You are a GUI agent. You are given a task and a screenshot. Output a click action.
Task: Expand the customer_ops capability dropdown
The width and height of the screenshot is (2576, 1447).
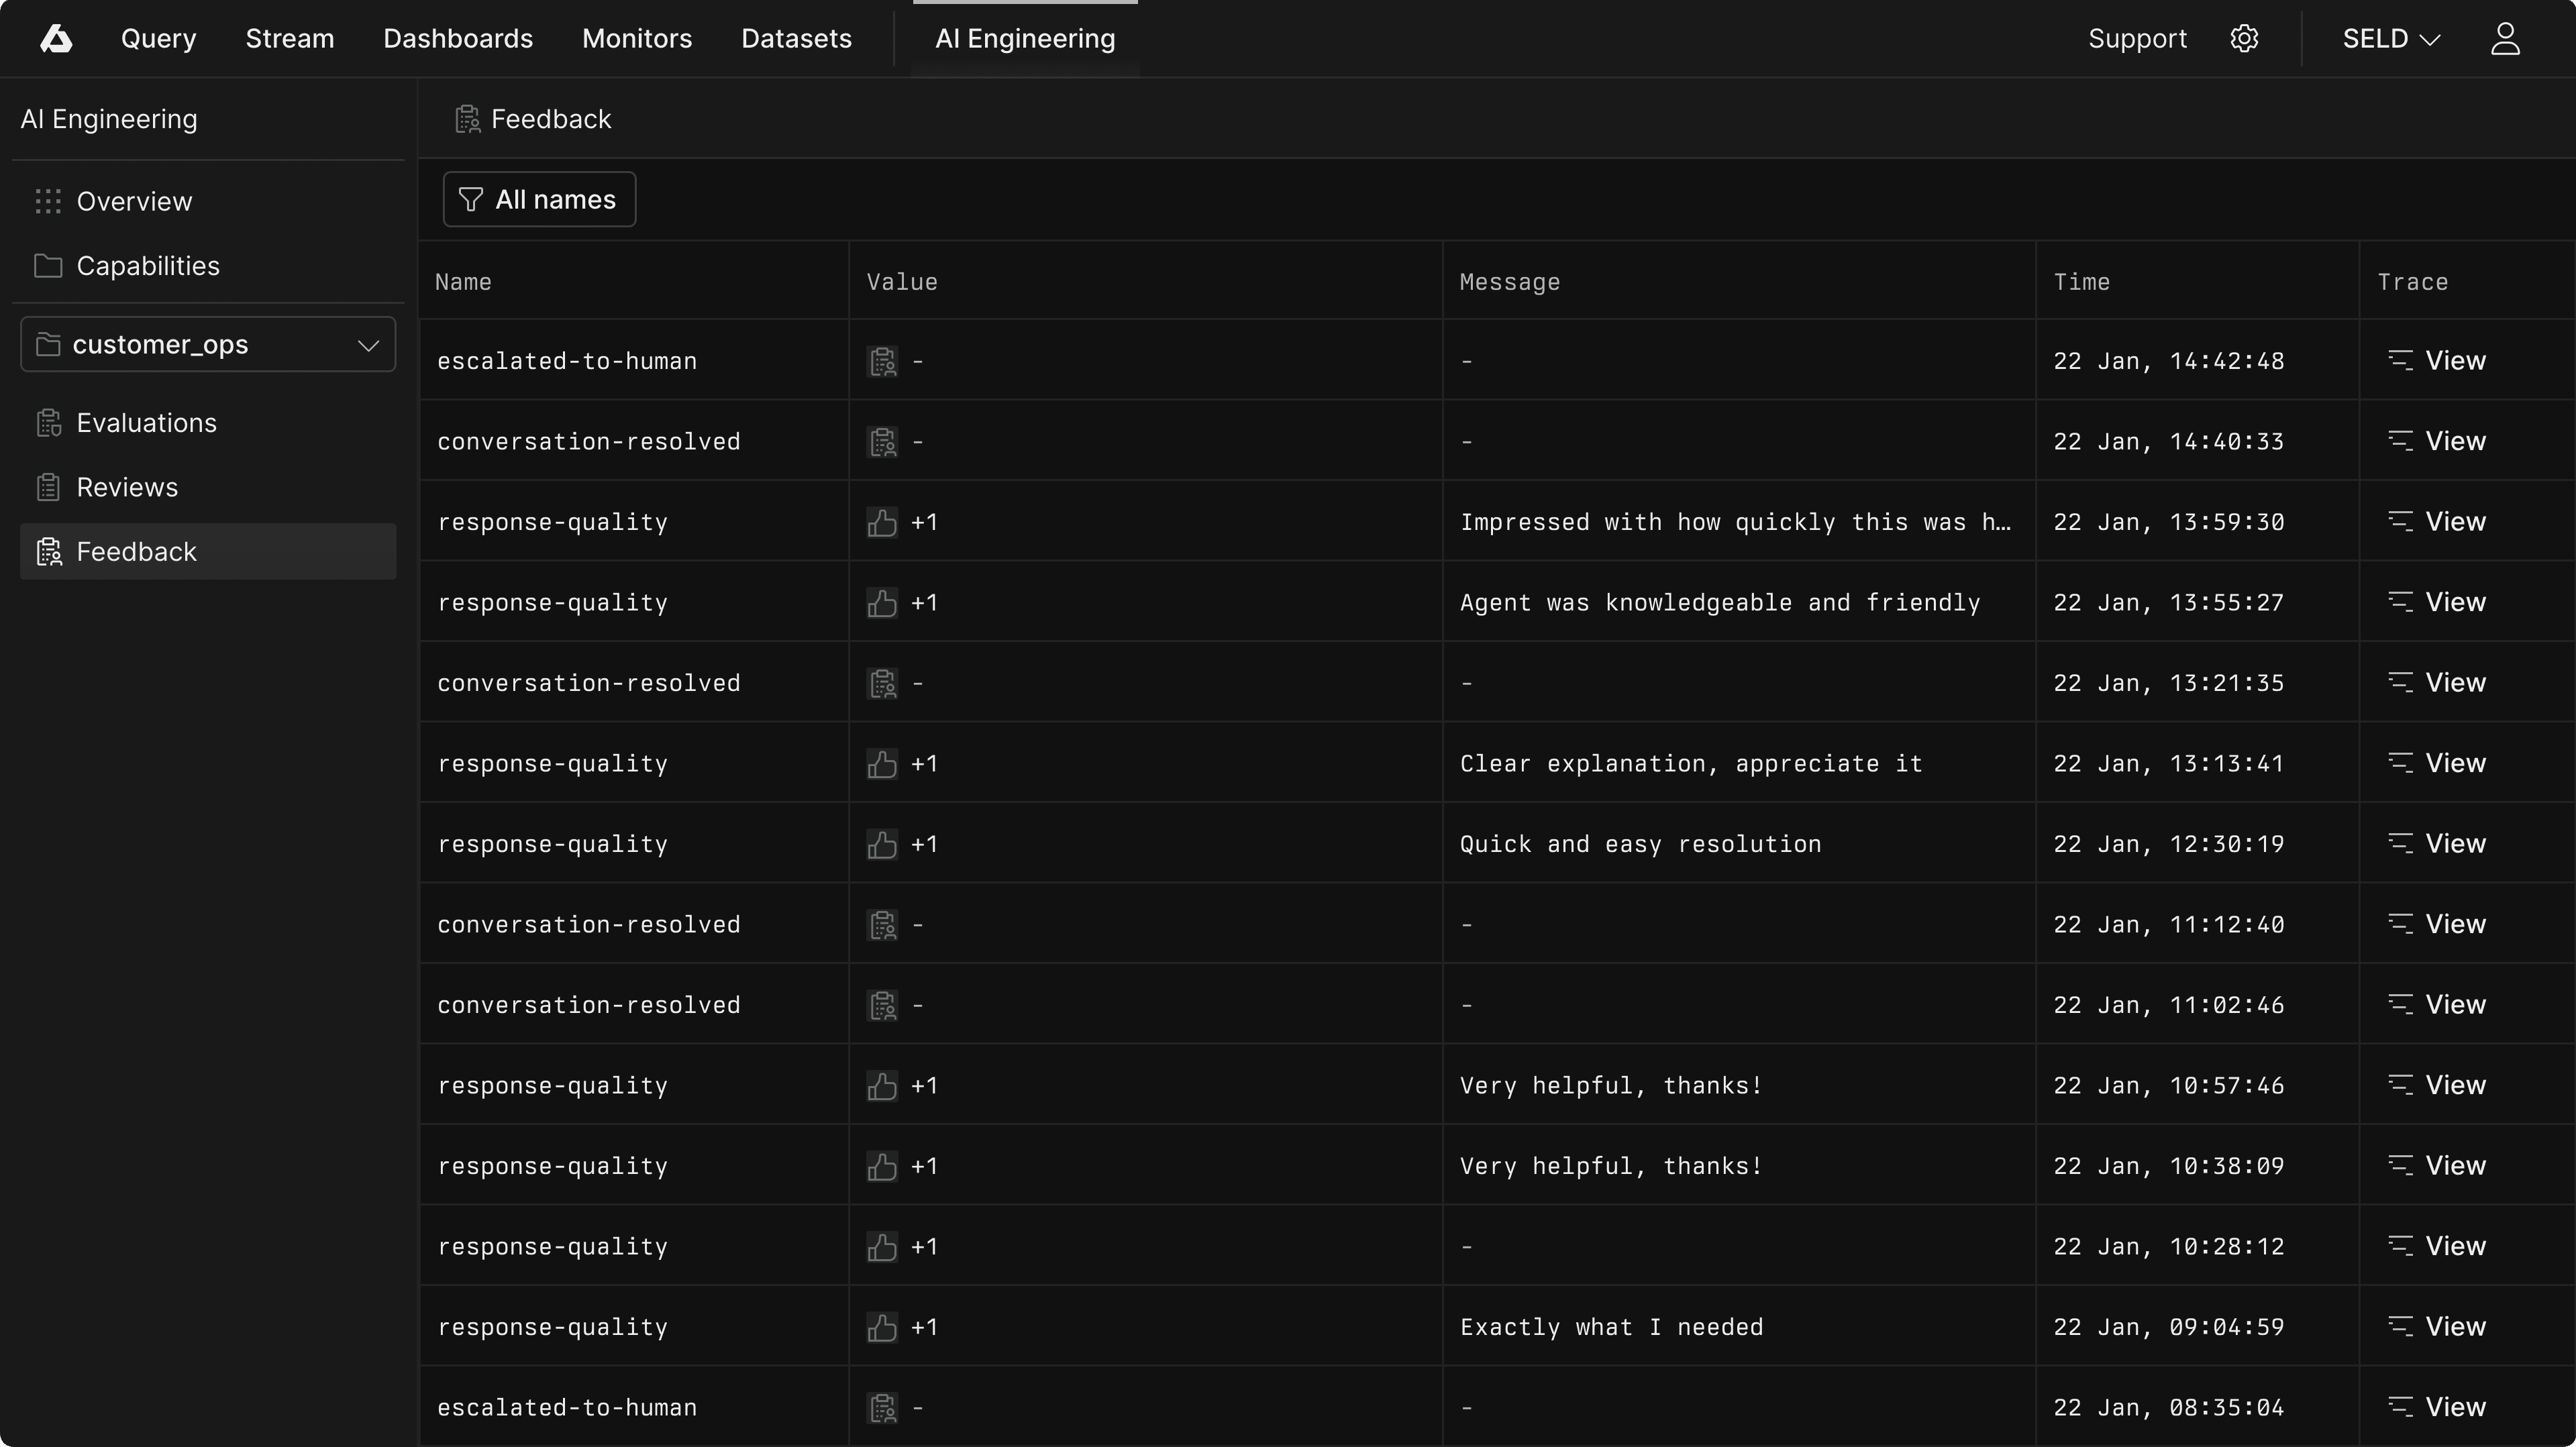coord(208,345)
